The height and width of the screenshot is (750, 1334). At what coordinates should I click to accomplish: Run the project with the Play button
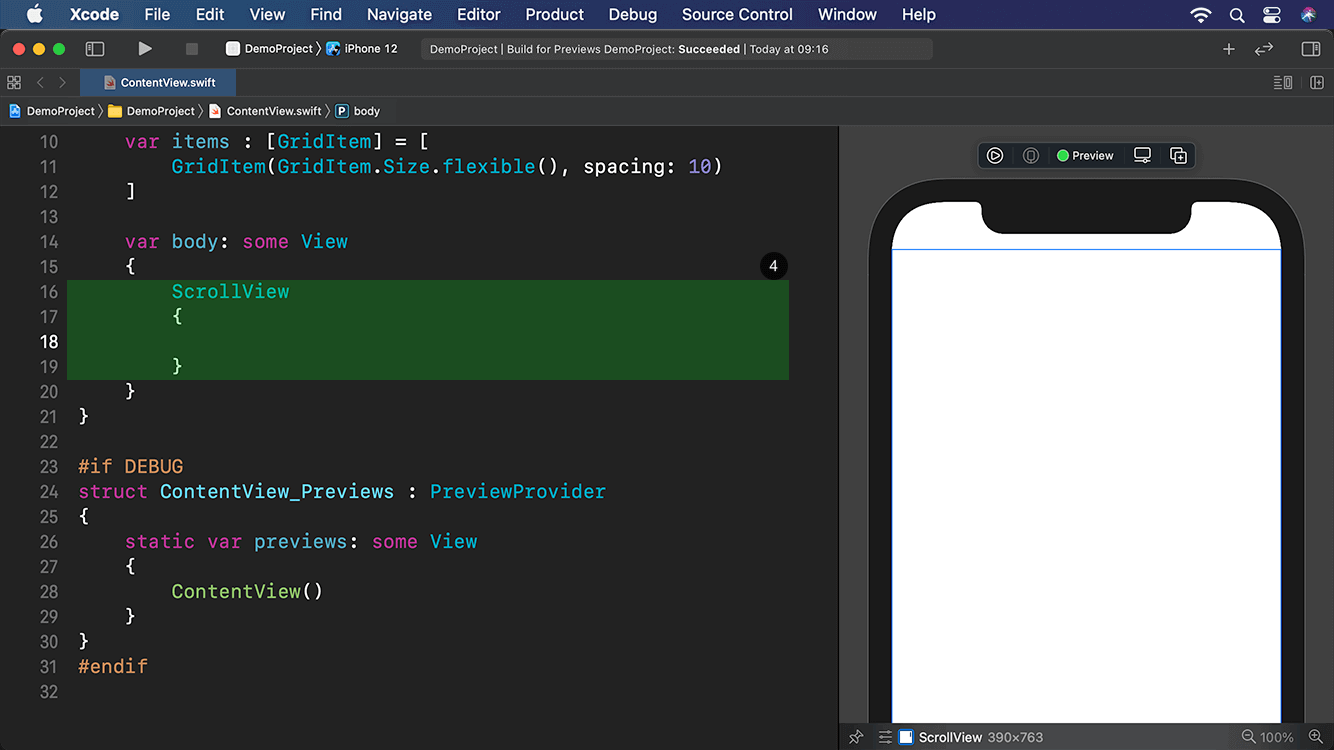[145, 48]
